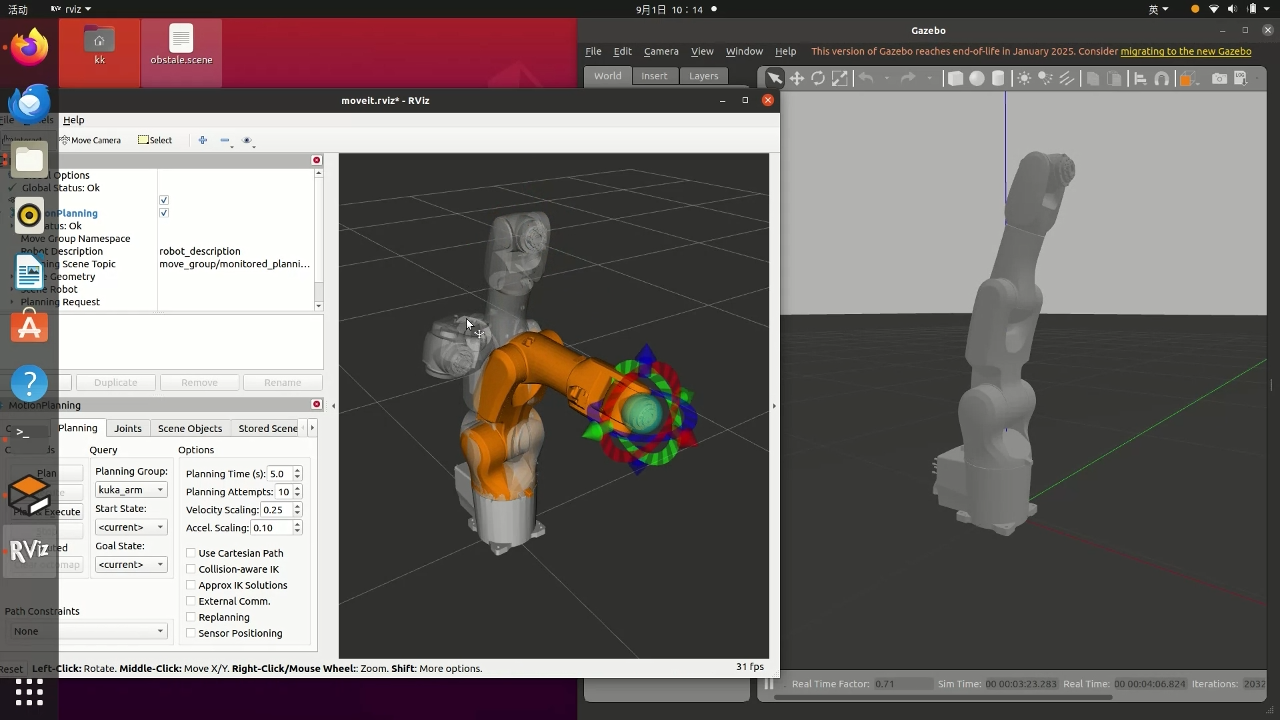Open Gazebo align tool
This screenshot has height=720, width=1280.
coord(1140,78)
